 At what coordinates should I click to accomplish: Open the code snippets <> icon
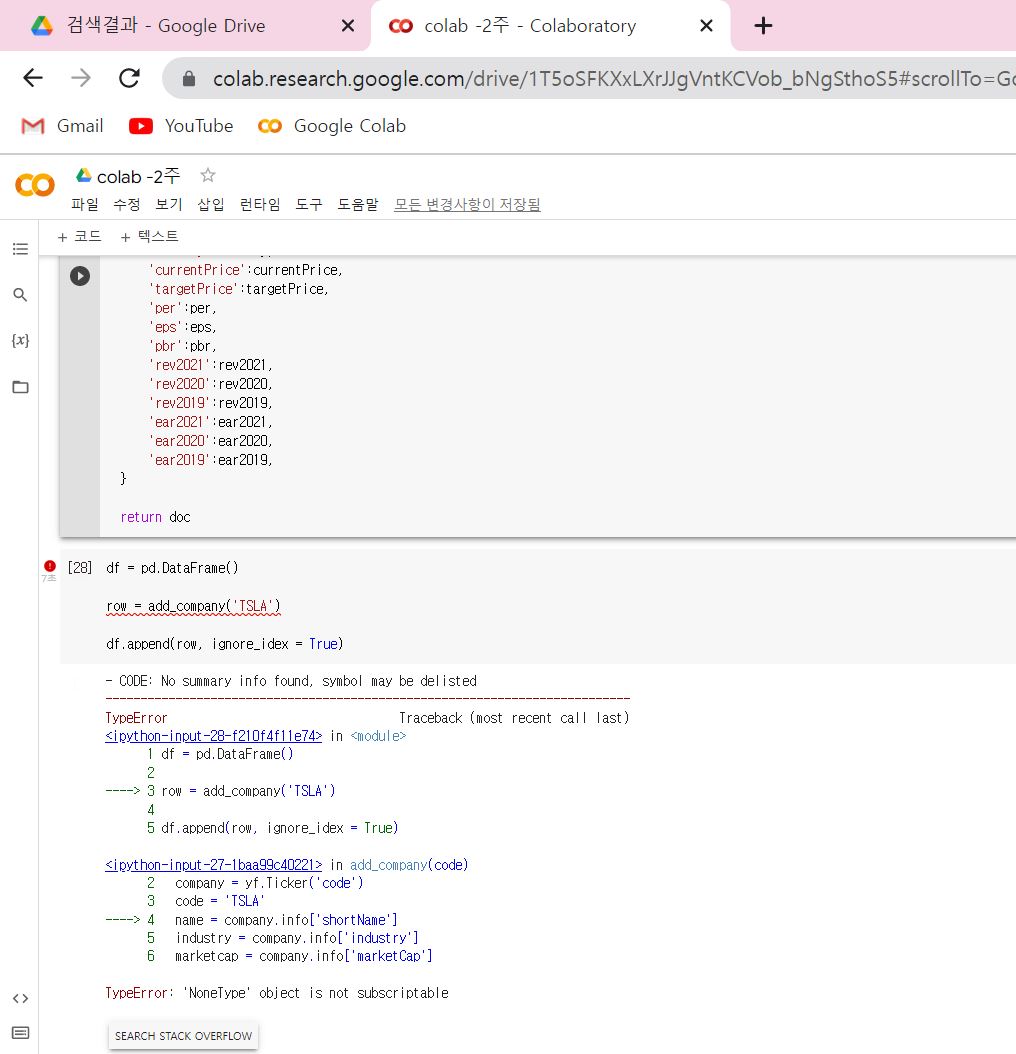20,999
